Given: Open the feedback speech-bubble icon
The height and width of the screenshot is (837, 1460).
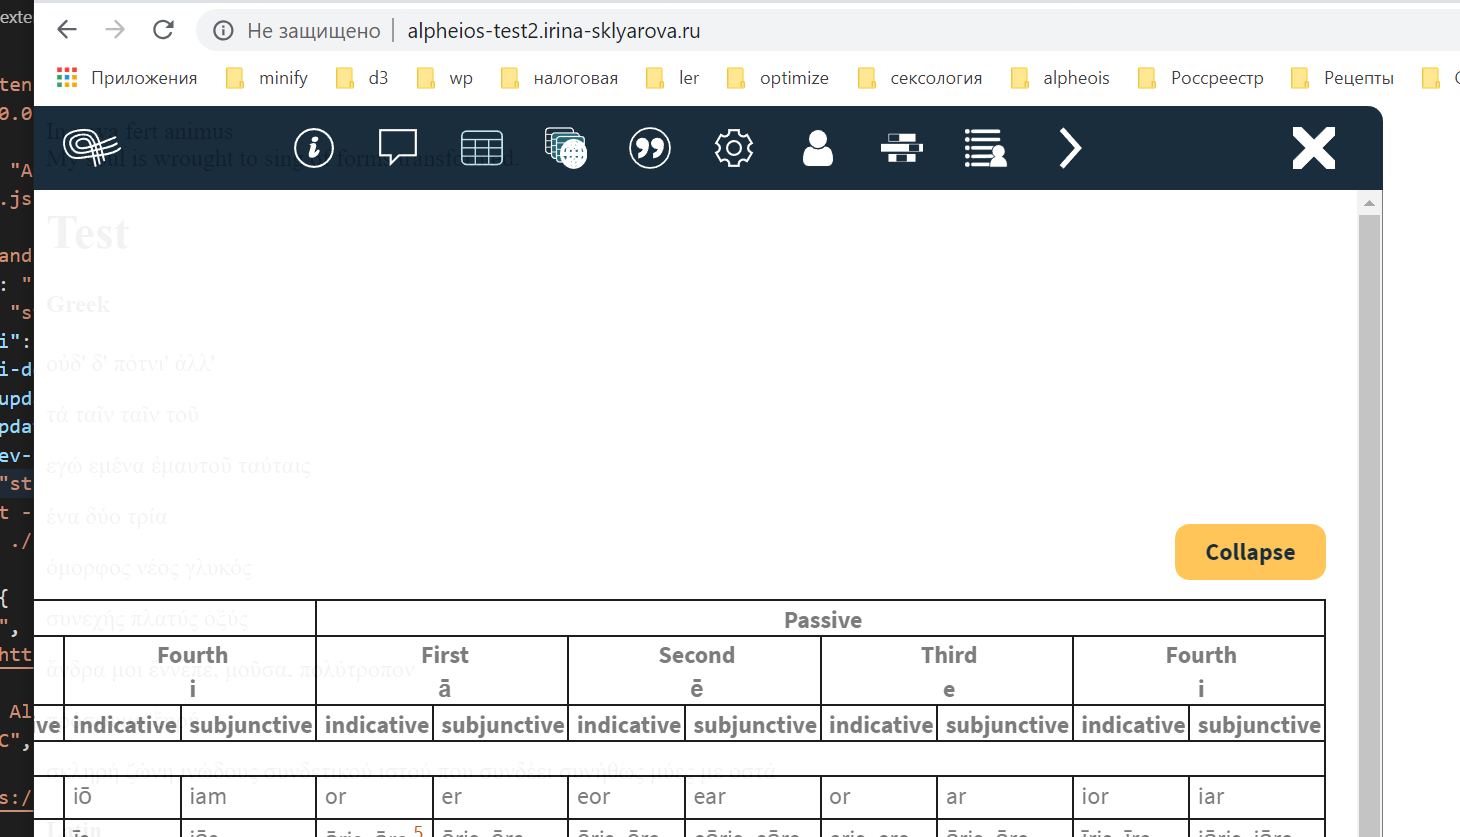Looking at the screenshot, I should pos(397,147).
